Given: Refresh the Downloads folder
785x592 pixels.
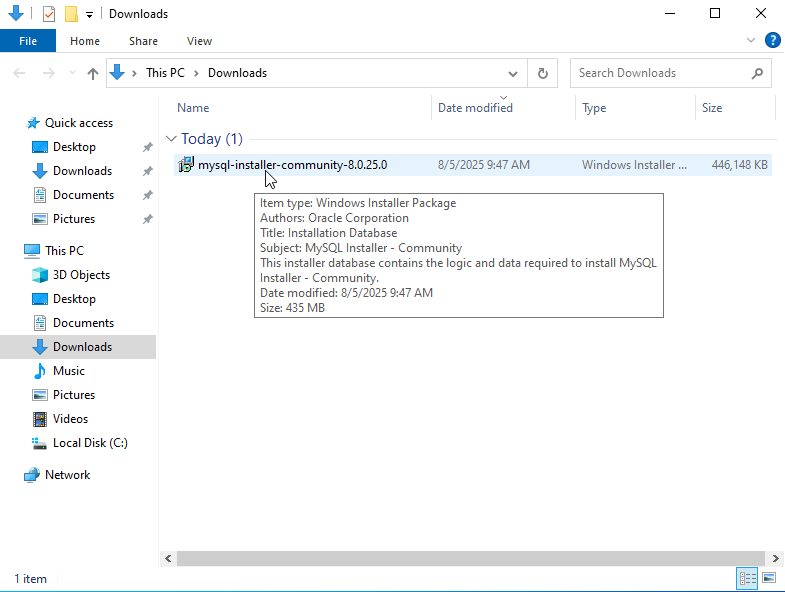Looking at the screenshot, I should [543, 74].
